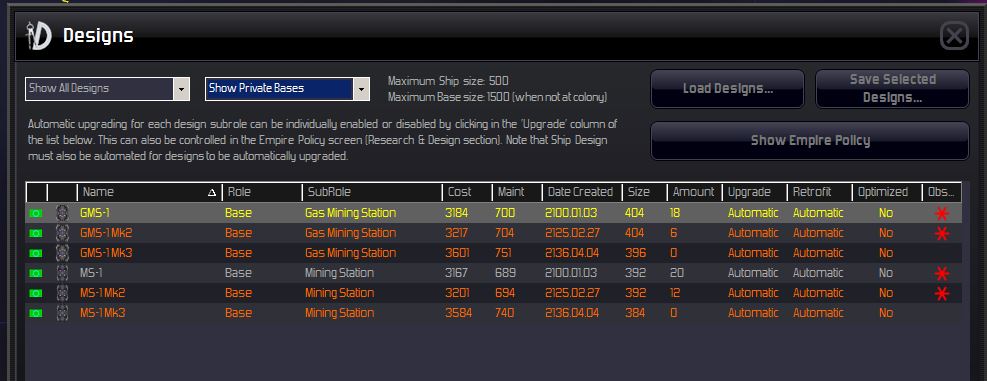Click the cost value 3184
This screenshot has height=381, width=987.
click(x=456, y=213)
